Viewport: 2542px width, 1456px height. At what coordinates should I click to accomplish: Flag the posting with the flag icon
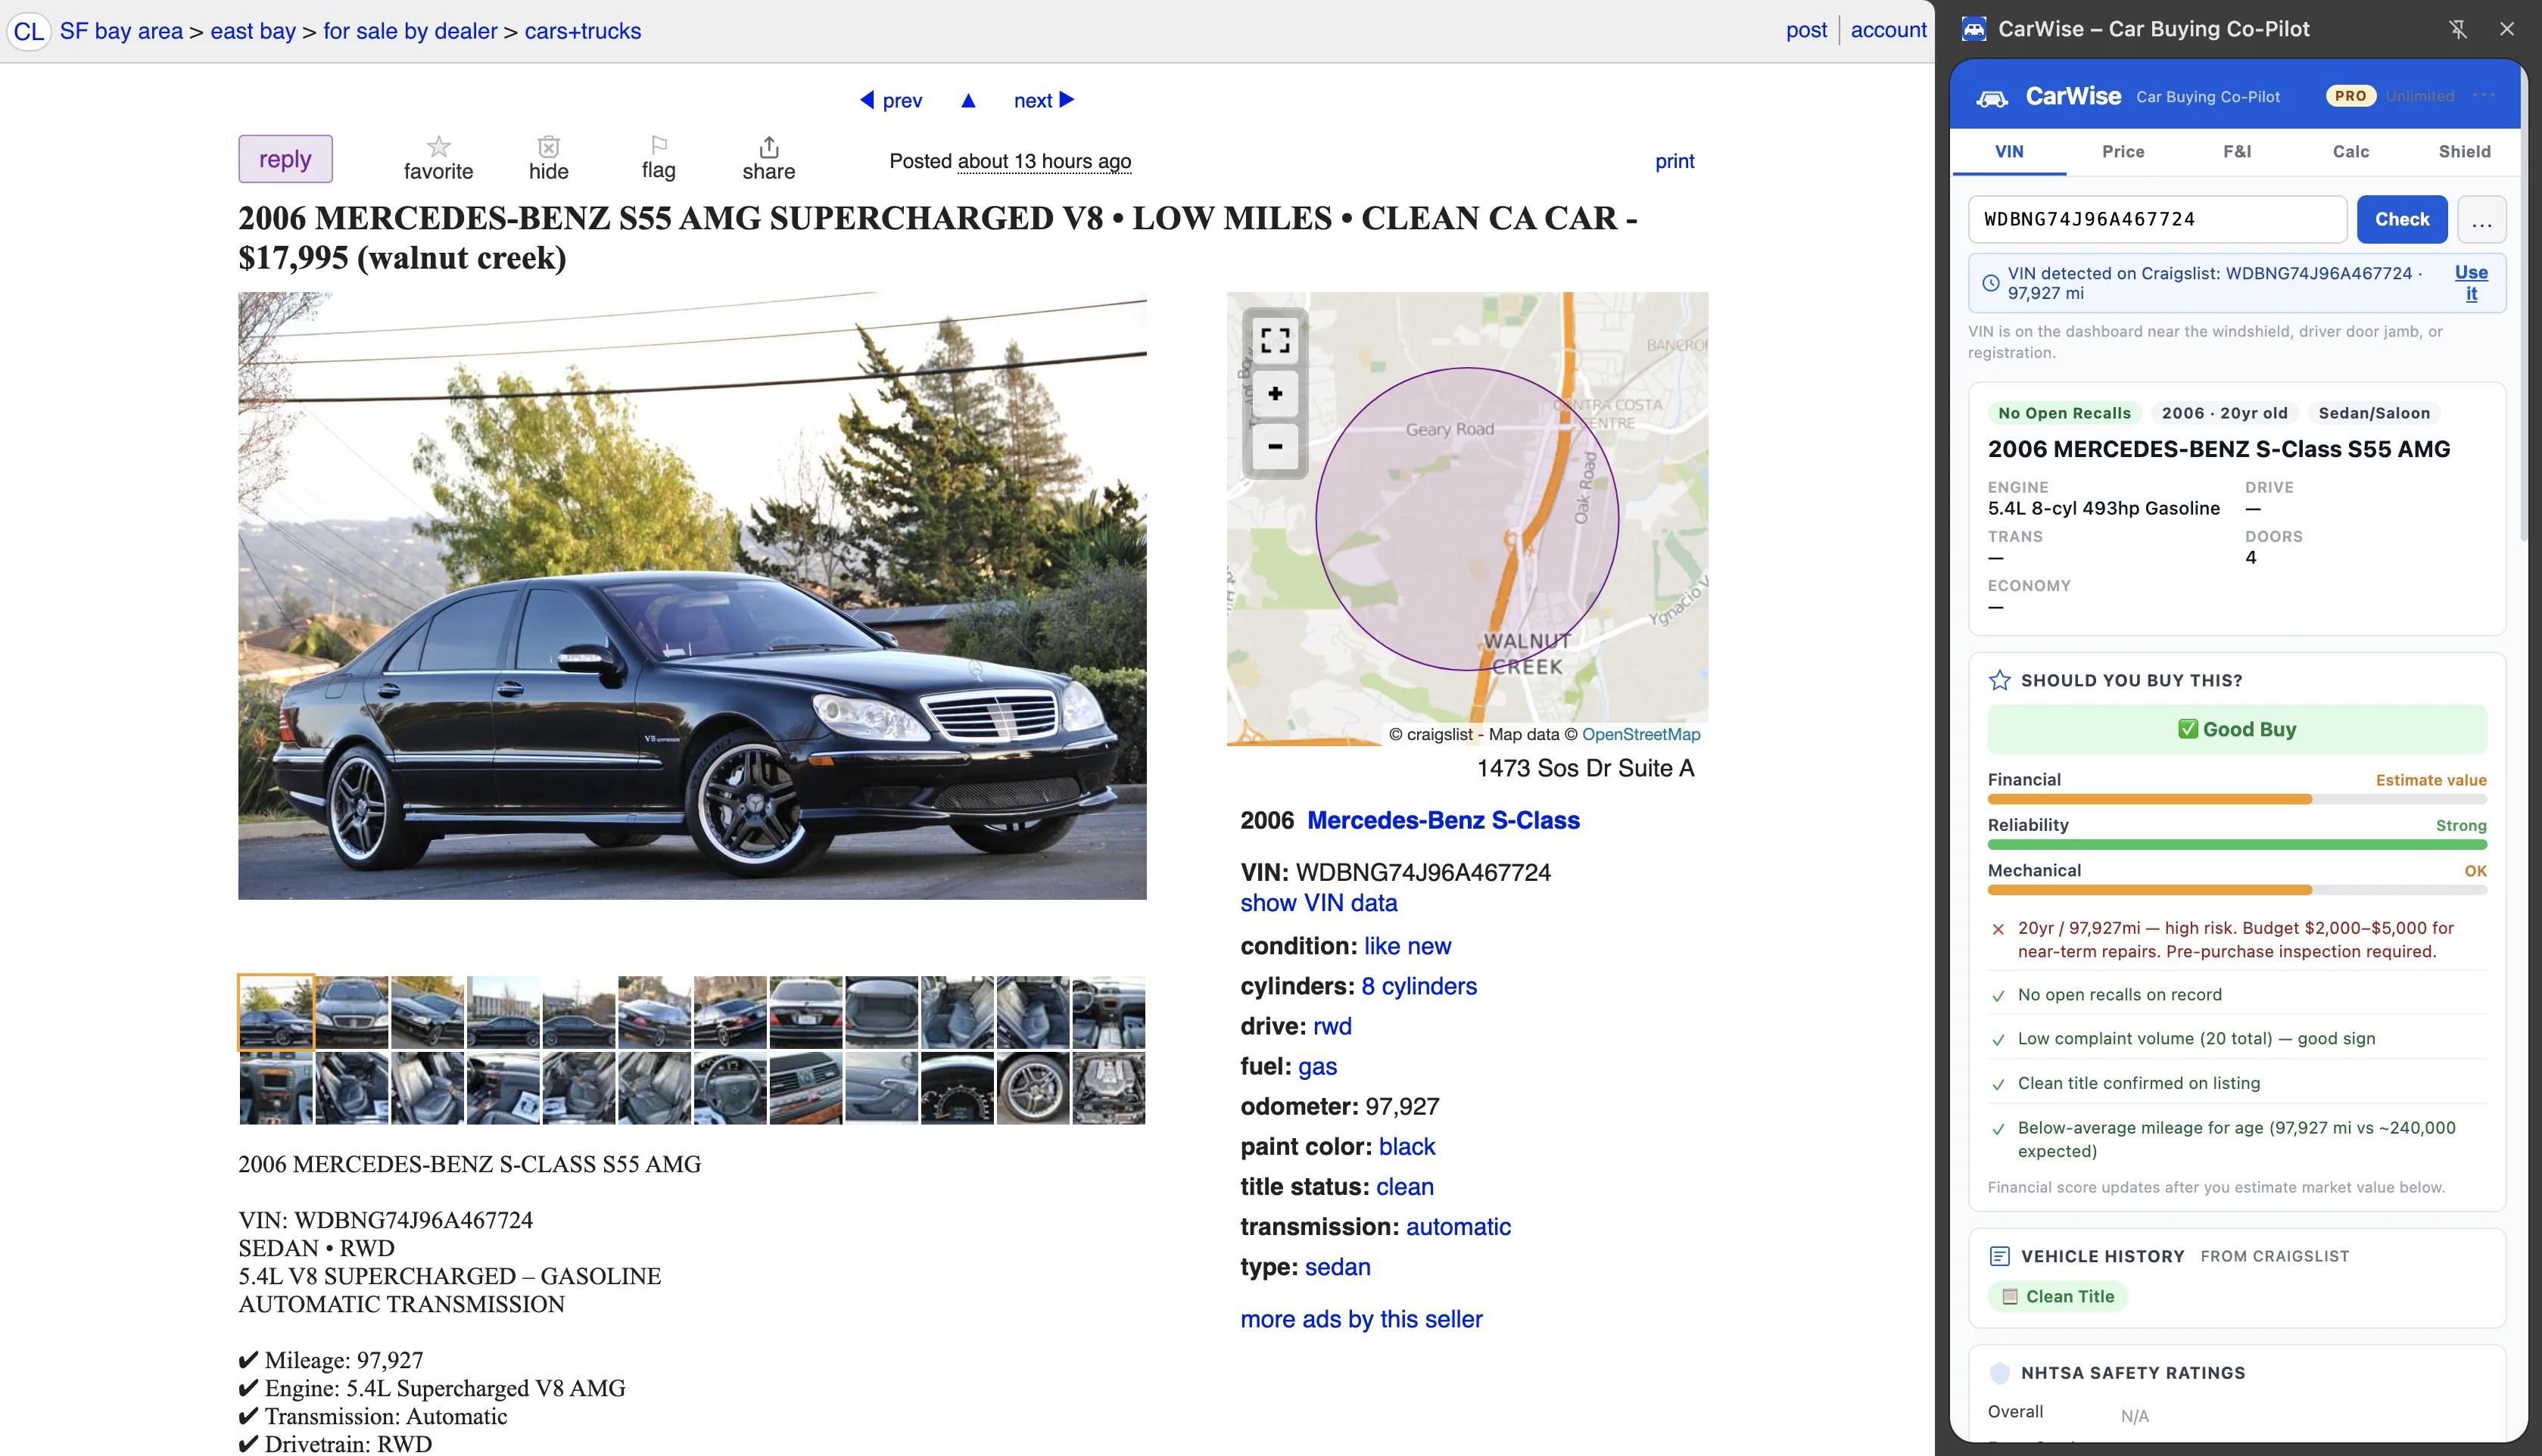(658, 145)
